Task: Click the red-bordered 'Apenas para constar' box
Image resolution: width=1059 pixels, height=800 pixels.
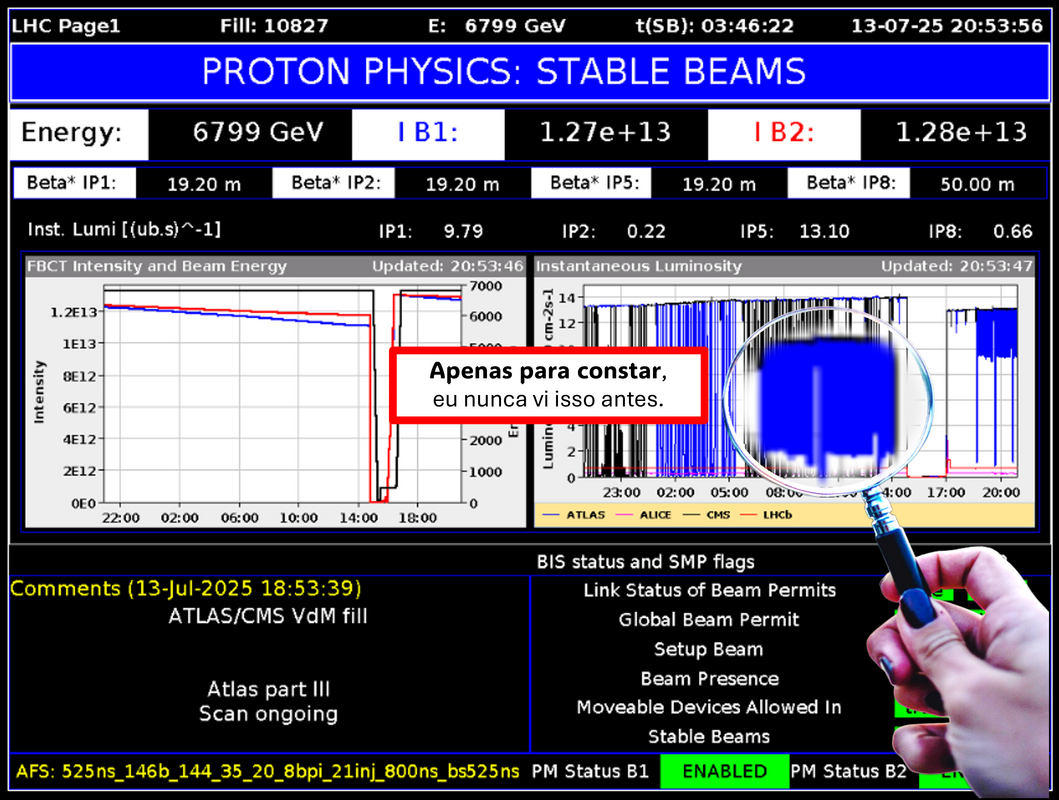Action: coord(548,385)
